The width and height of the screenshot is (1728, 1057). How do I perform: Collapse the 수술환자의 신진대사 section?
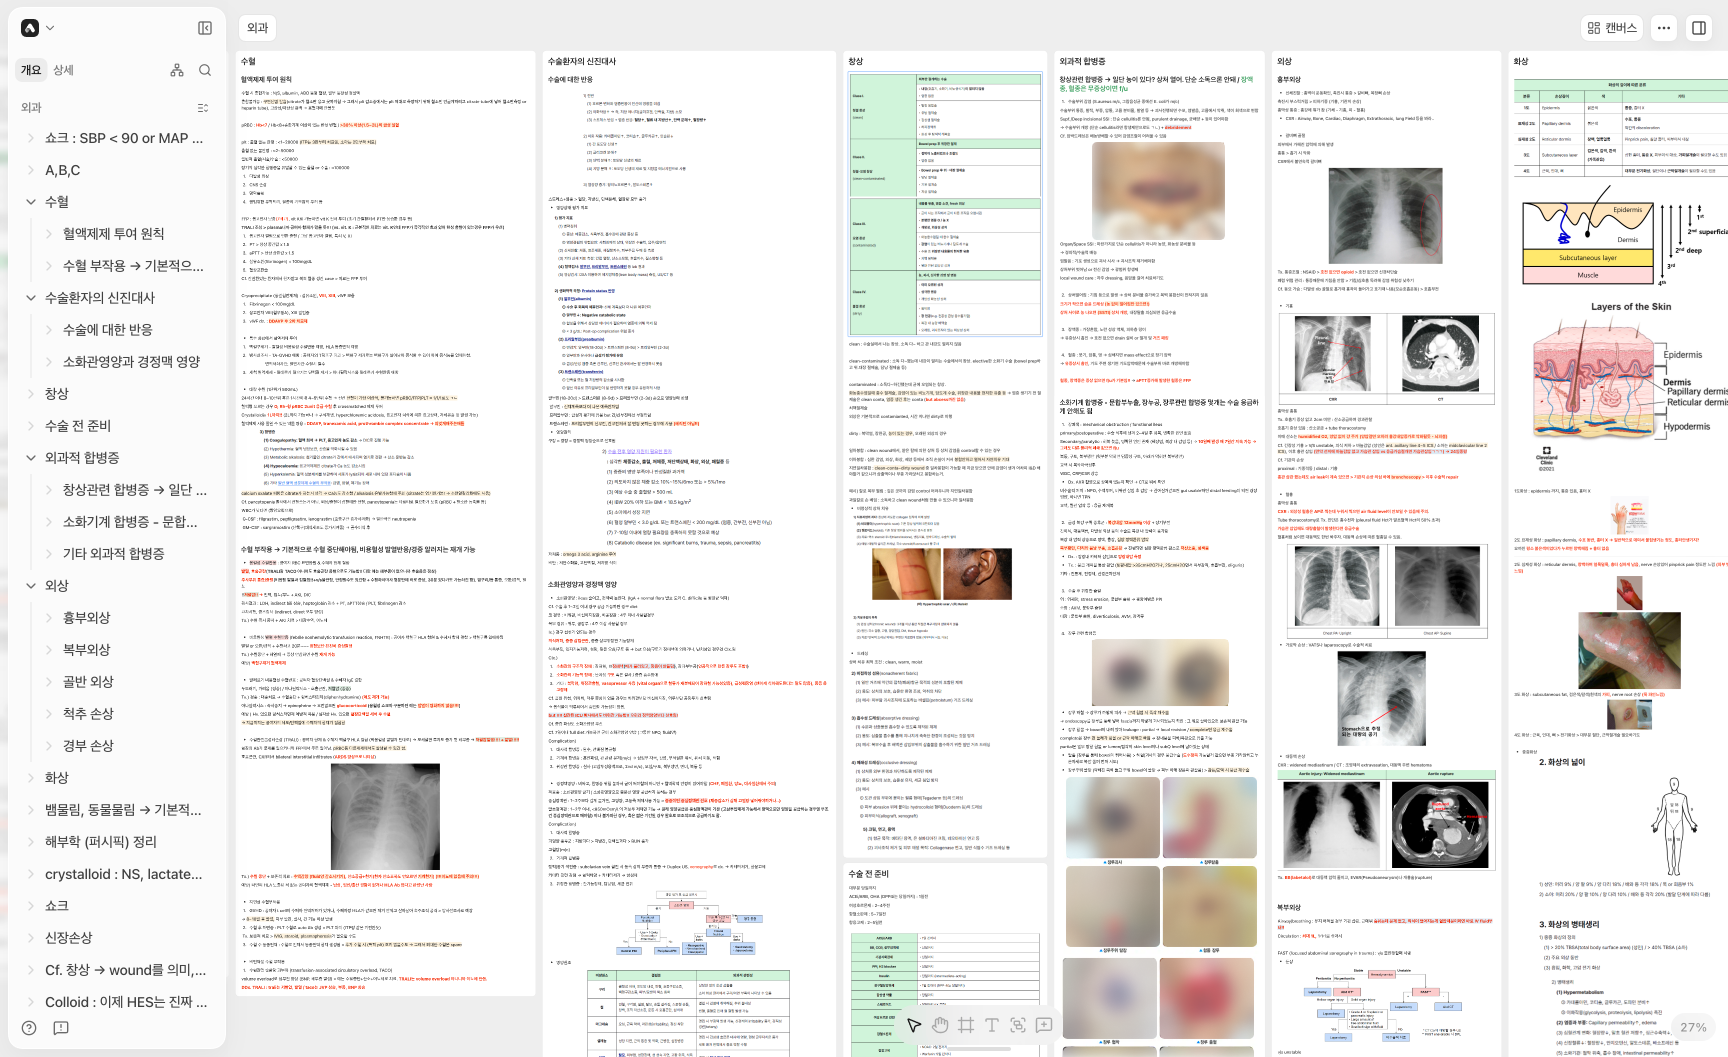tap(31, 298)
